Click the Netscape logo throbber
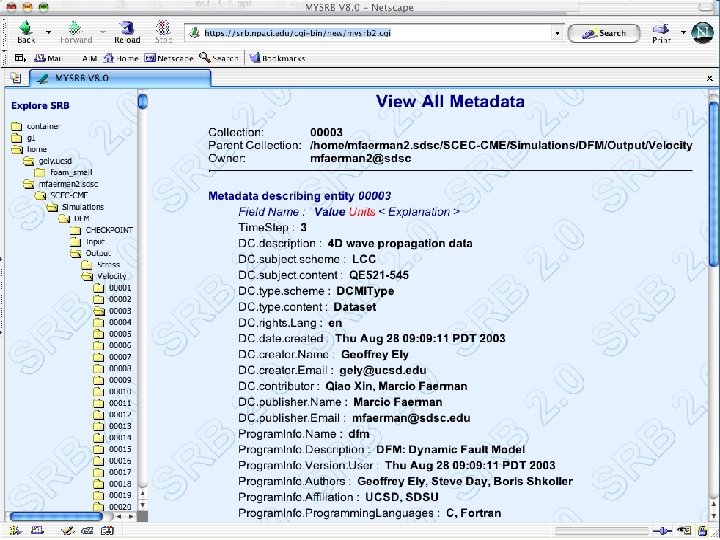This screenshot has width=720, height=540. (x=702, y=33)
